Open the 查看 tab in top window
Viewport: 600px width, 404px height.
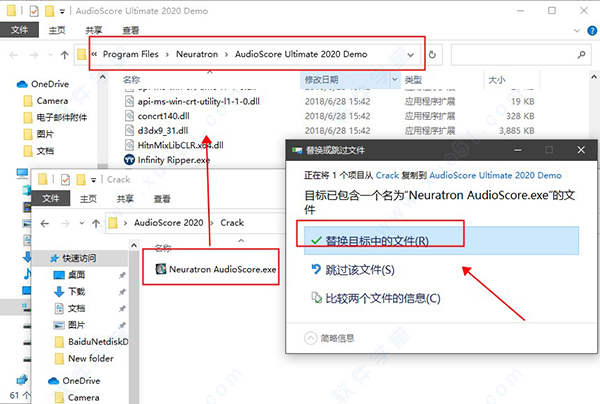pyautogui.click(x=130, y=30)
